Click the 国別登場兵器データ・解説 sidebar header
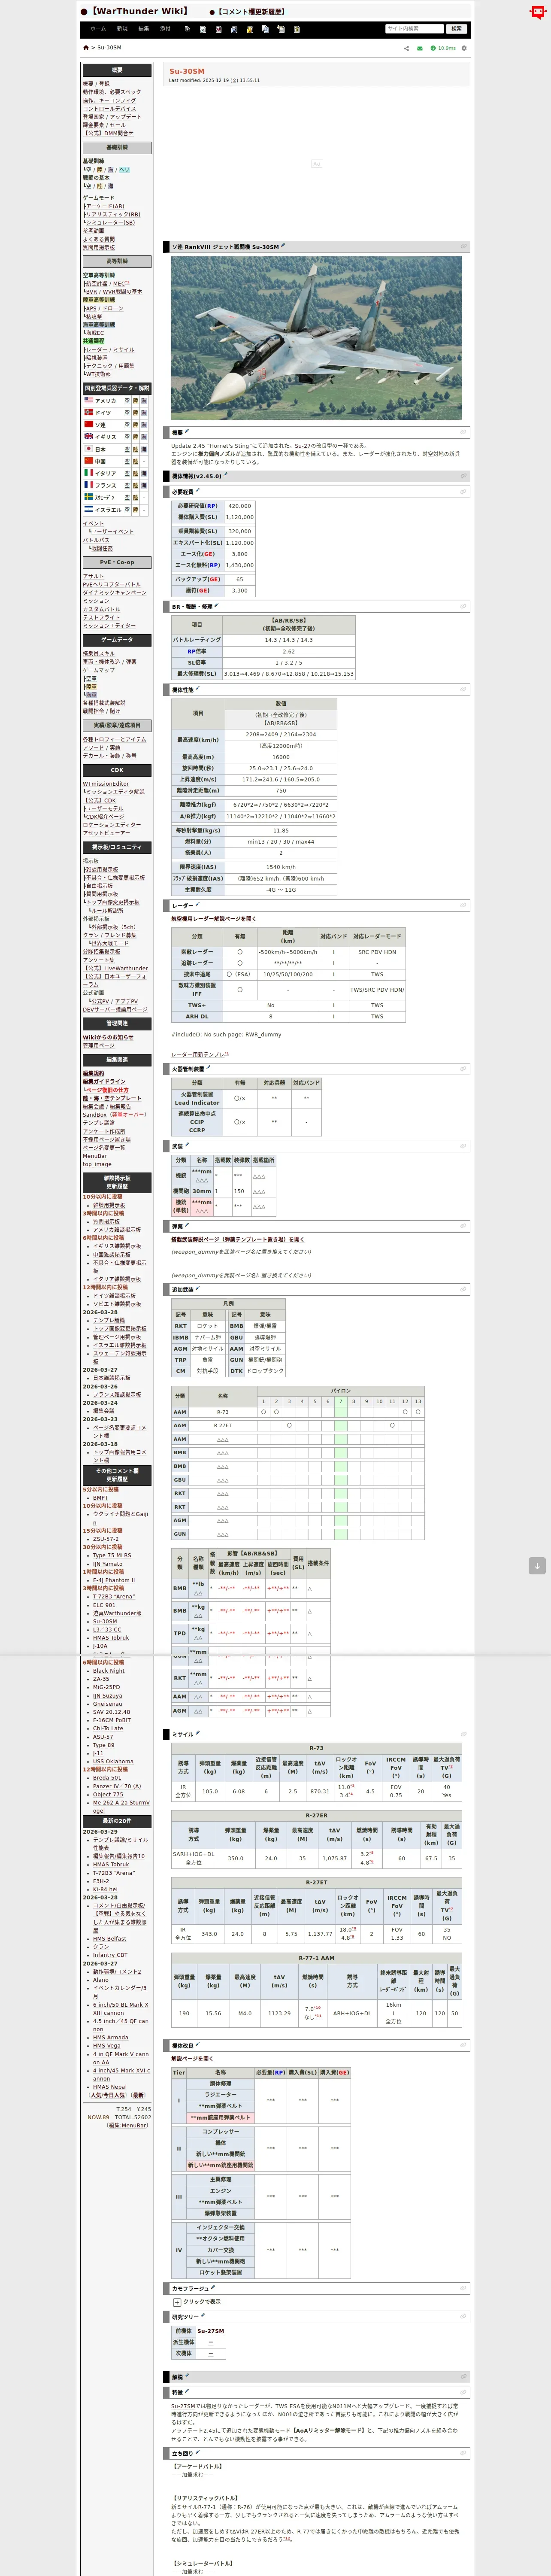The image size is (551, 2576). point(117,388)
